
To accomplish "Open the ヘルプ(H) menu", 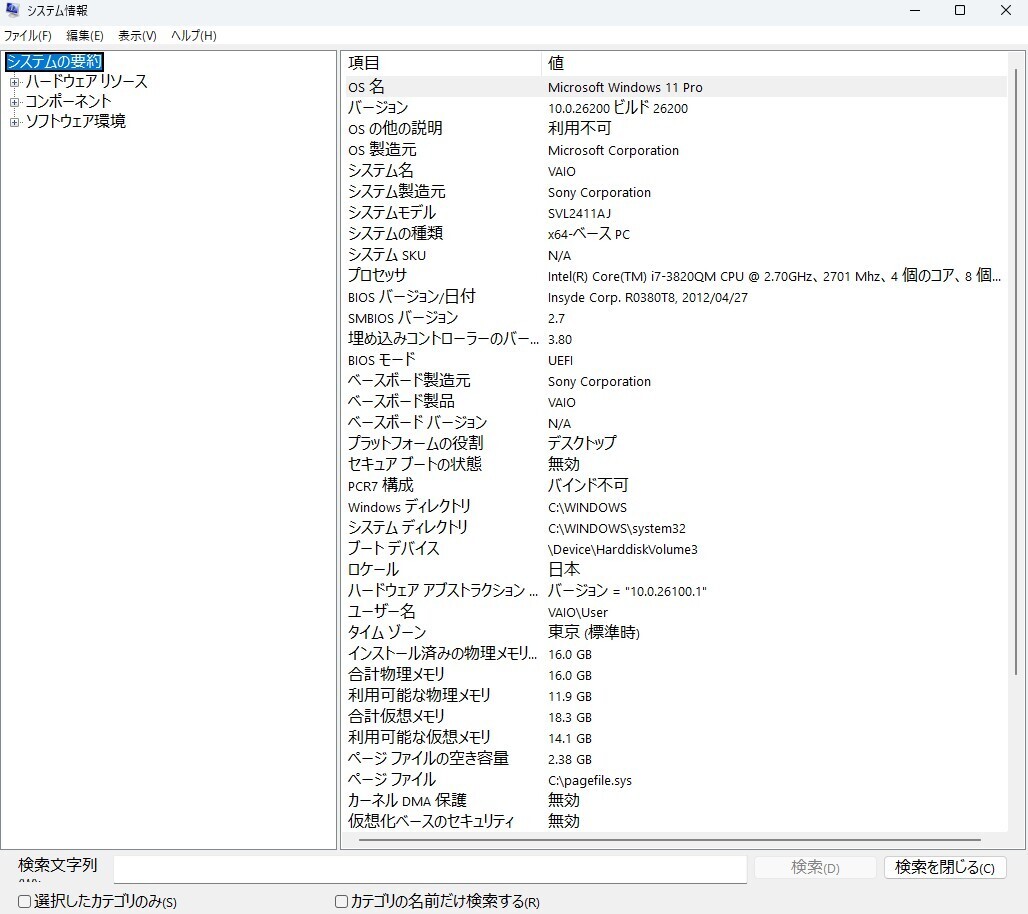I will pos(193,35).
